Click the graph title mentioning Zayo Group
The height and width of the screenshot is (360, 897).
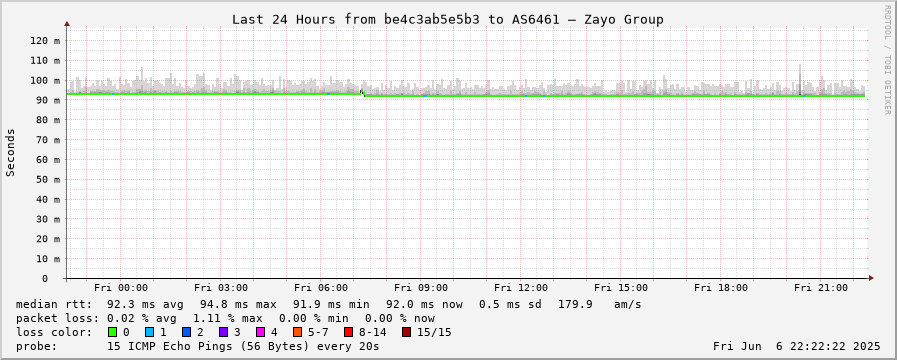tap(447, 19)
